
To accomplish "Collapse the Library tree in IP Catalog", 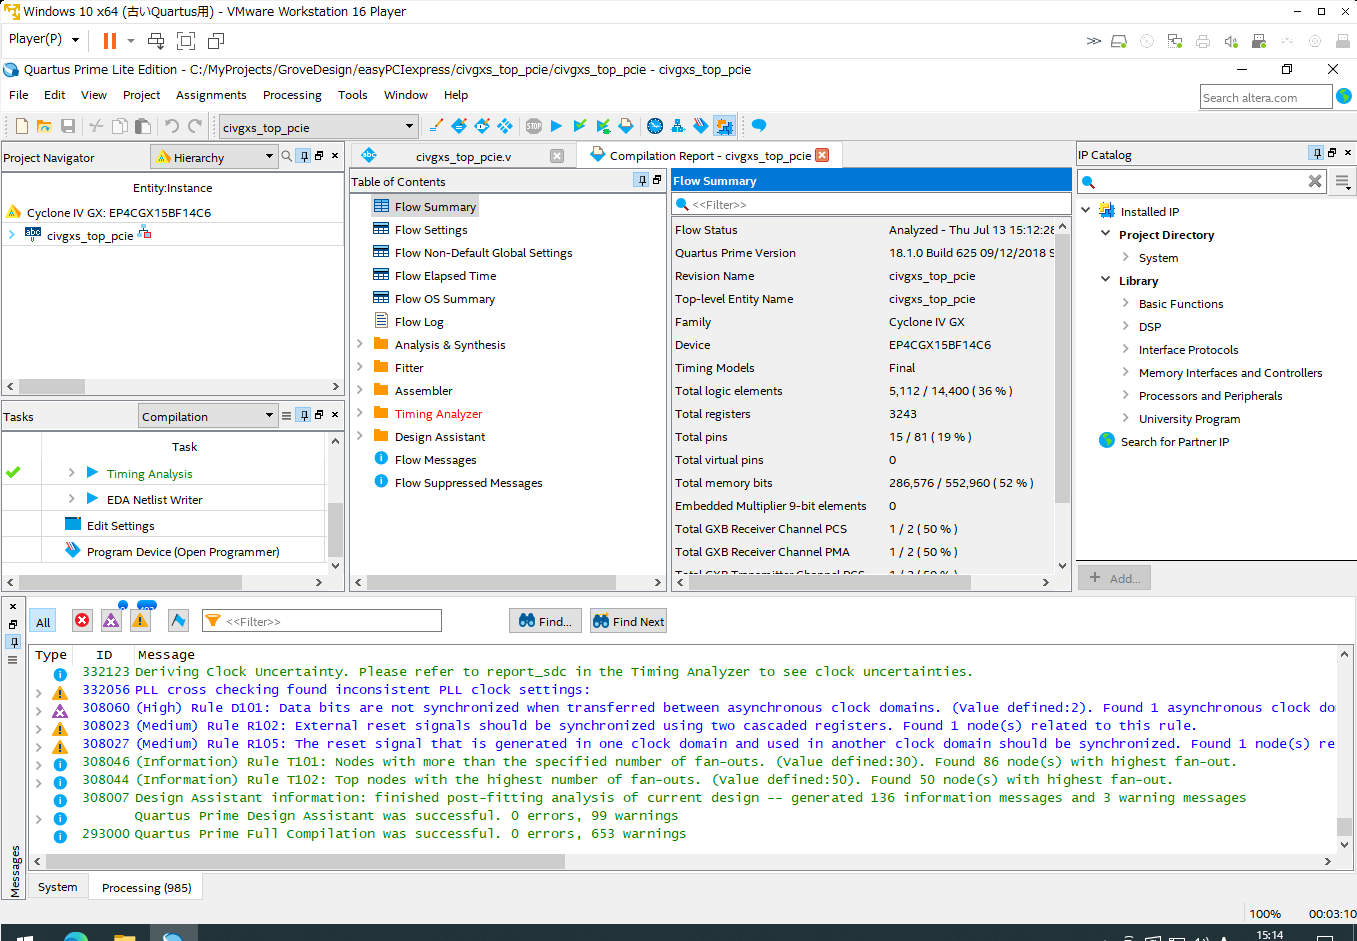I will point(1106,280).
